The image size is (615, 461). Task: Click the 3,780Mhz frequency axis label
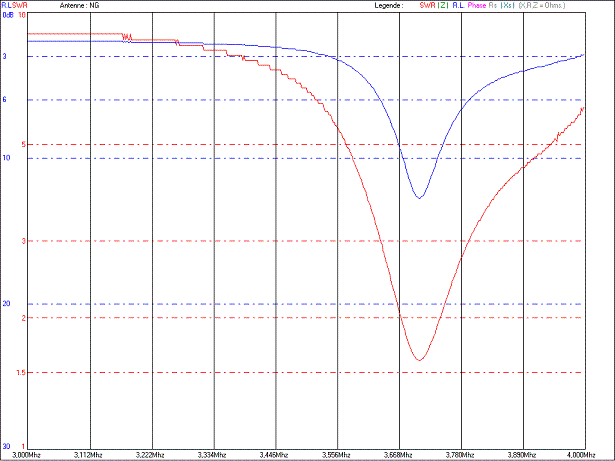[x=461, y=454]
